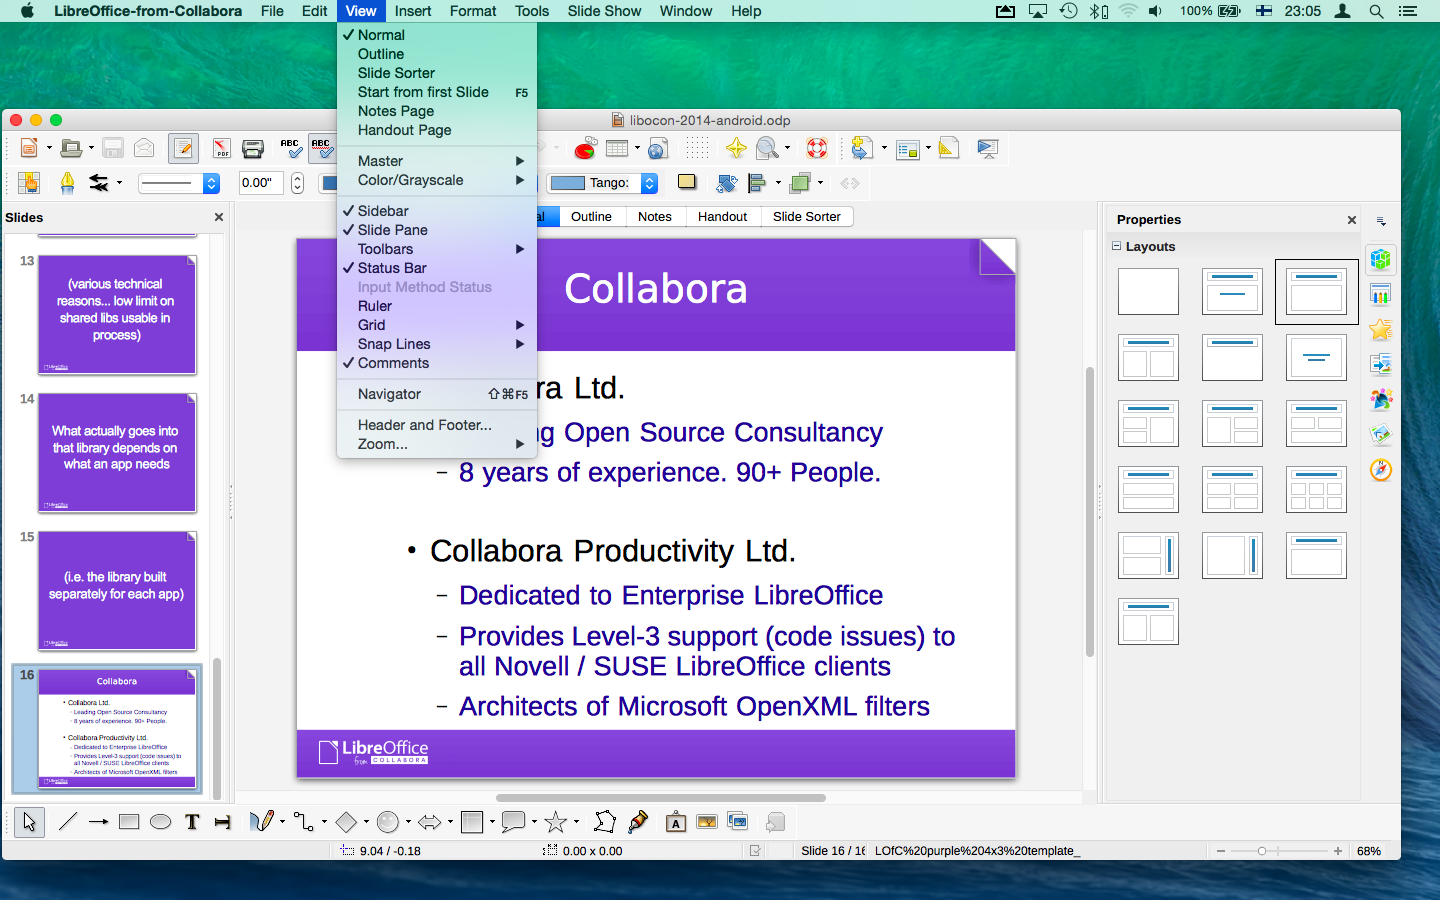The width and height of the screenshot is (1440, 900).
Task: Uncheck Status Bar in View menu
Action: pyautogui.click(x=437, y=268)
